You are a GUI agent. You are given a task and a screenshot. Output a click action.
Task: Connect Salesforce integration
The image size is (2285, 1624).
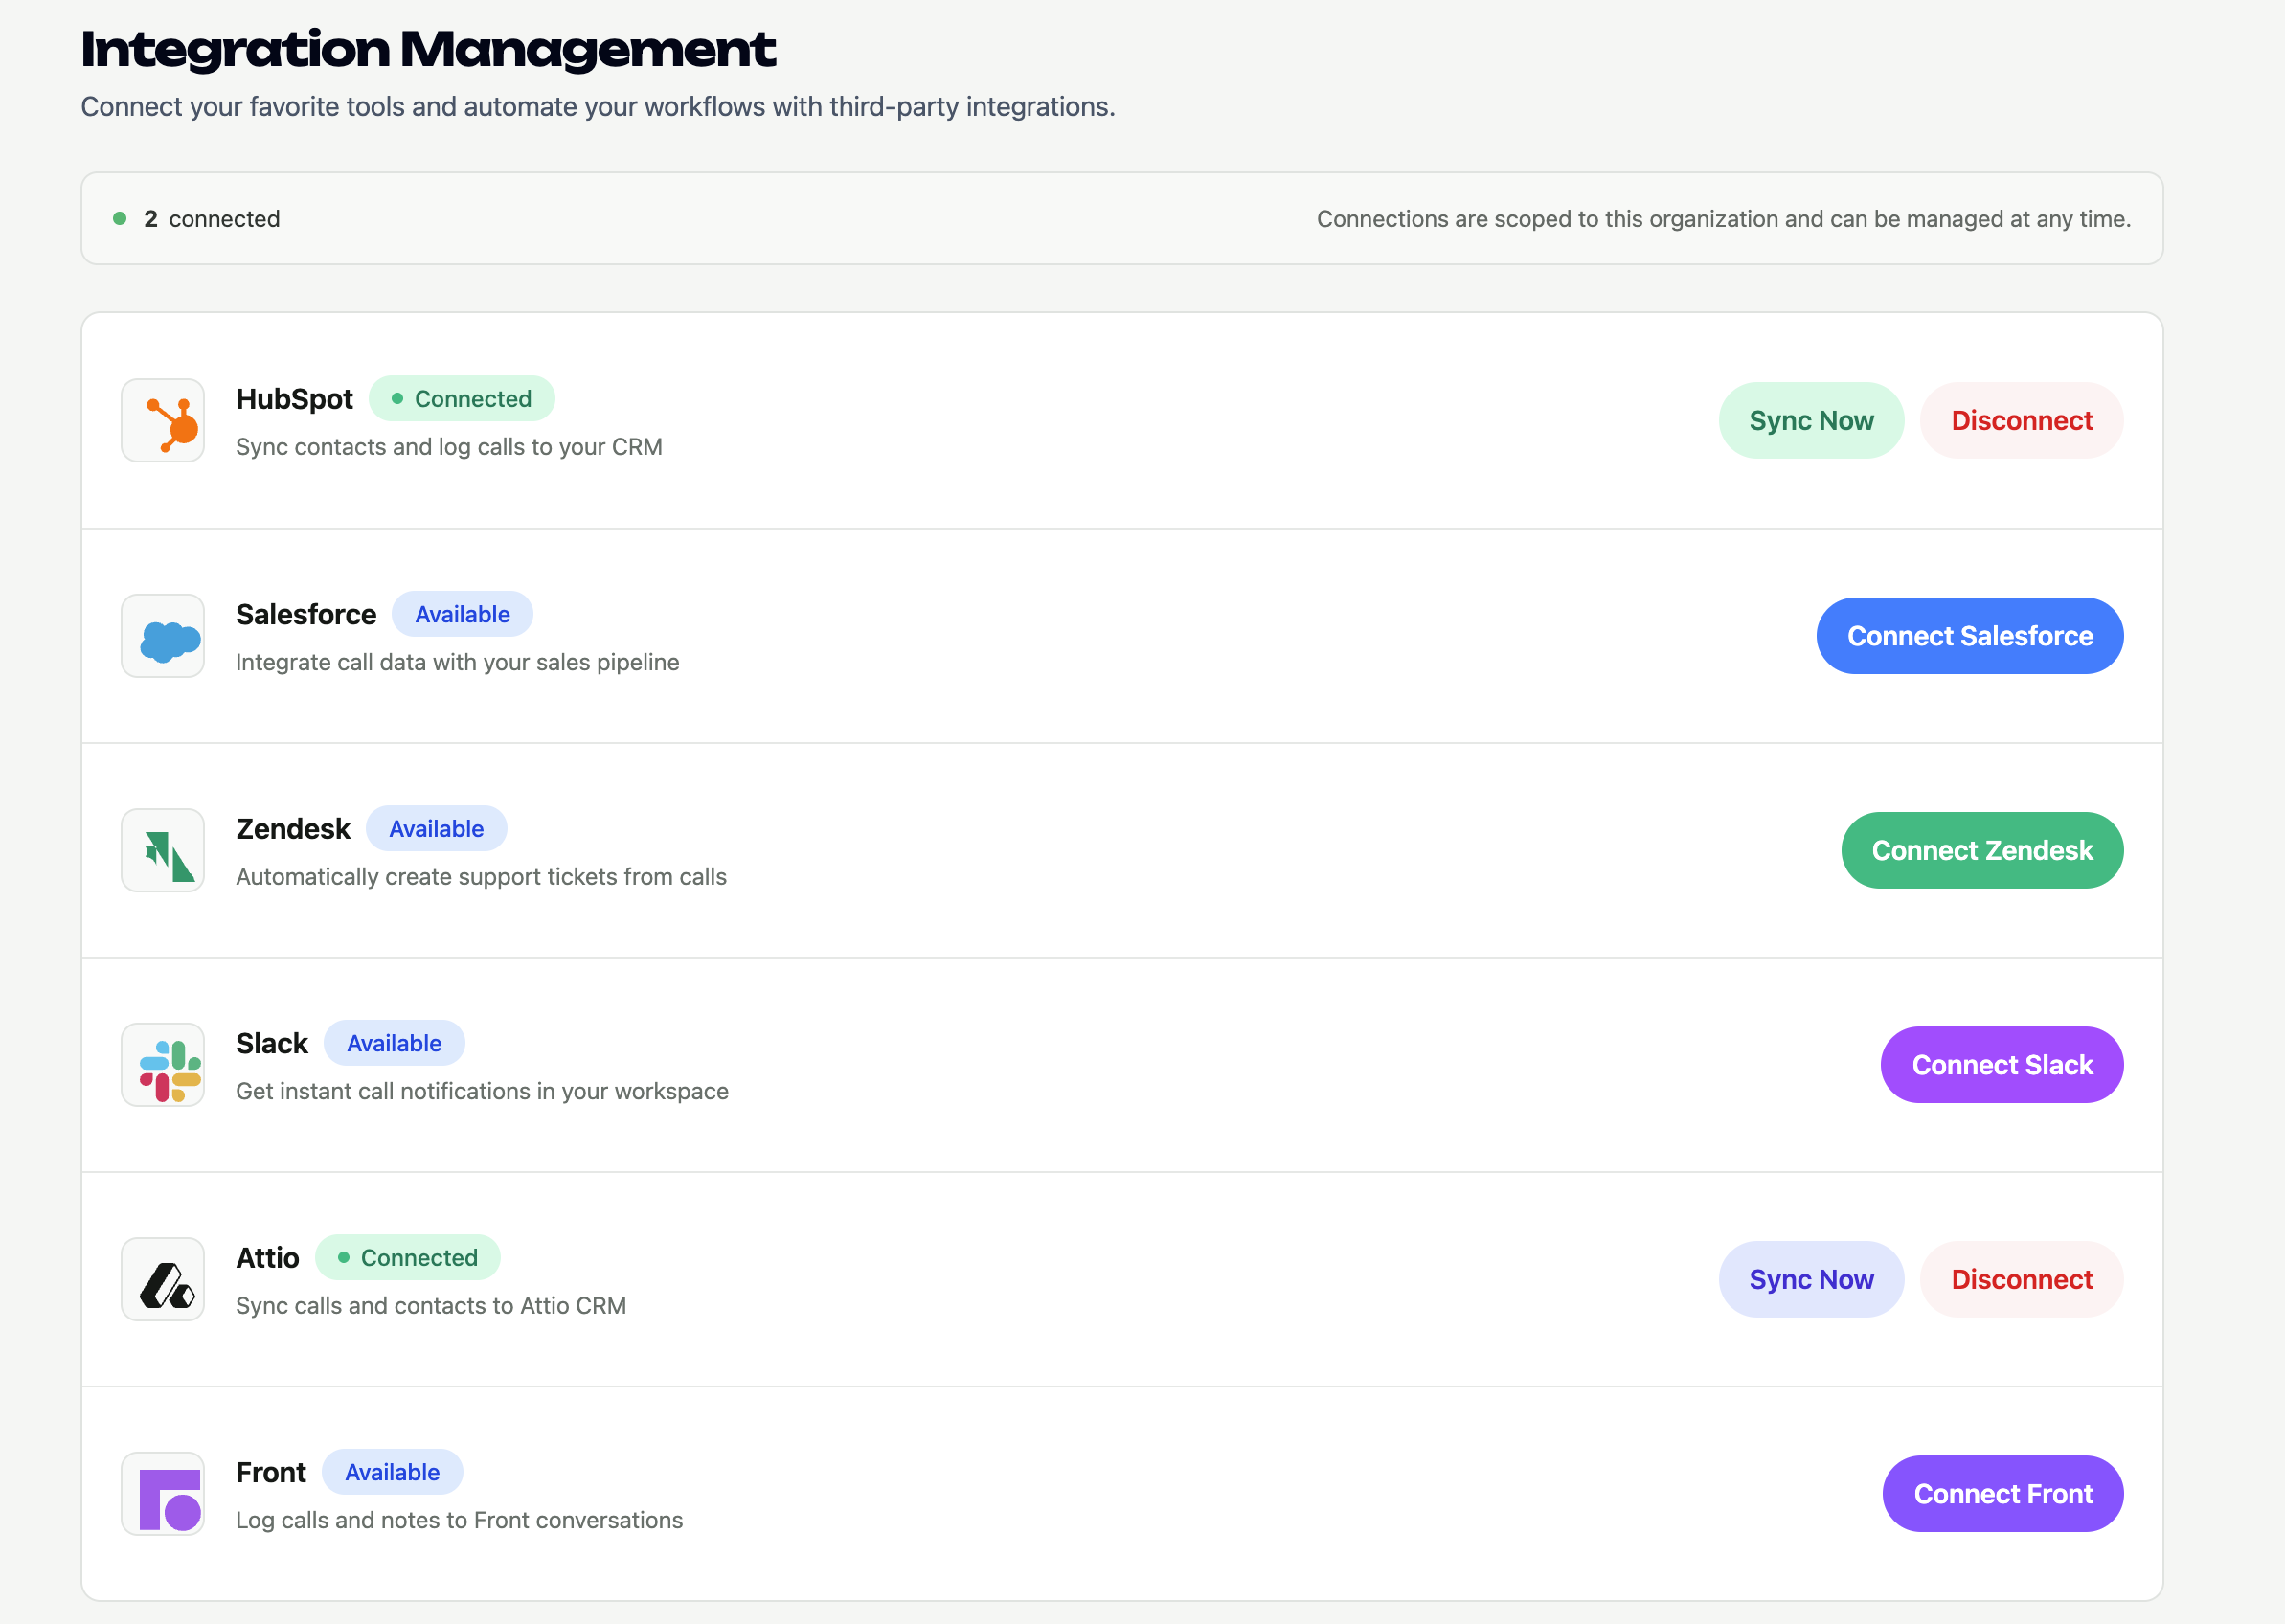click(1969, 636)
